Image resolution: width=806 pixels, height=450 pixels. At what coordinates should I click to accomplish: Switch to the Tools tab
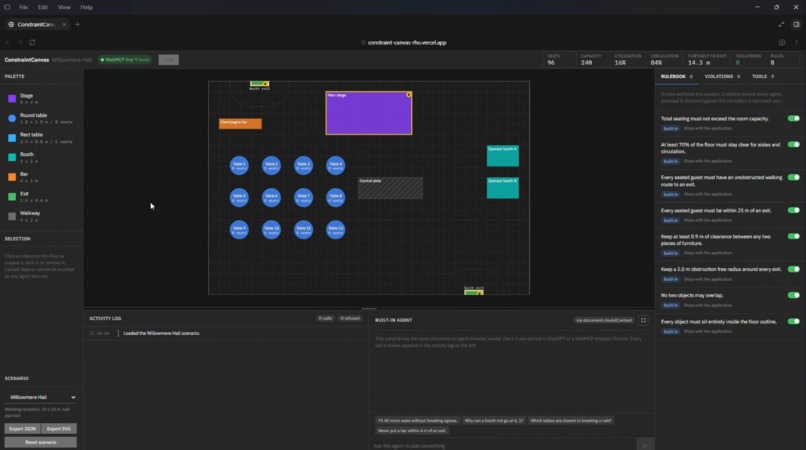coord(762,77)
